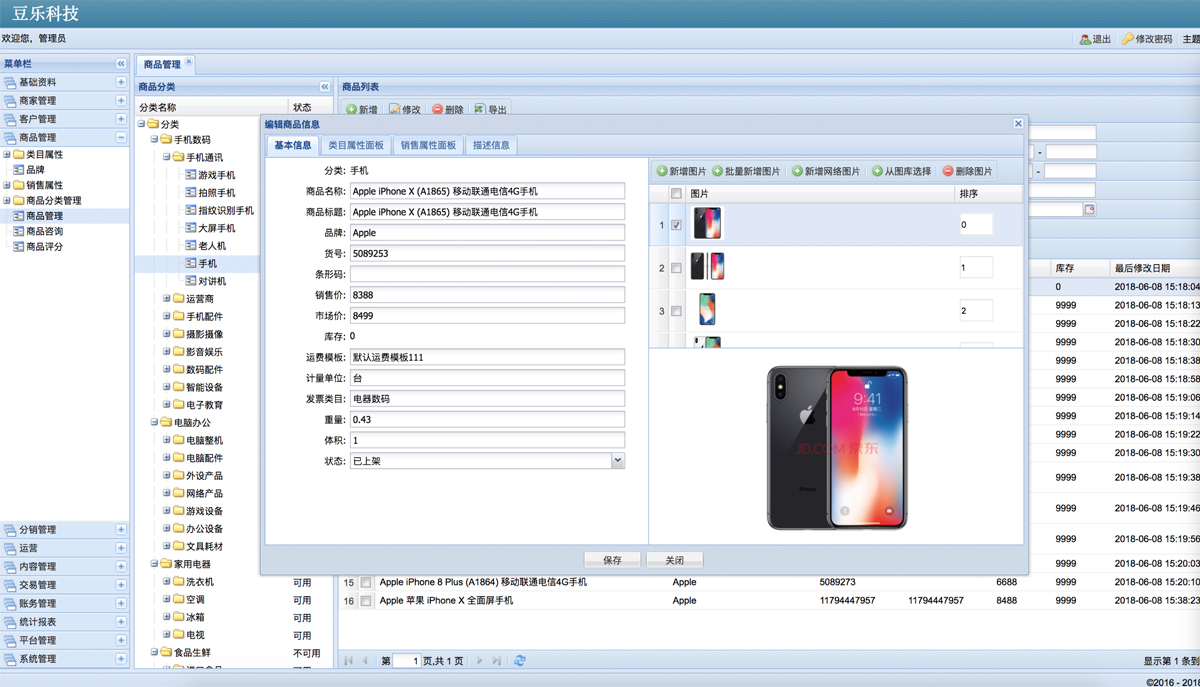Click the 批量新增图片 batch add icon
This screenshot has height=687, width=1200.
pos(718,171)
